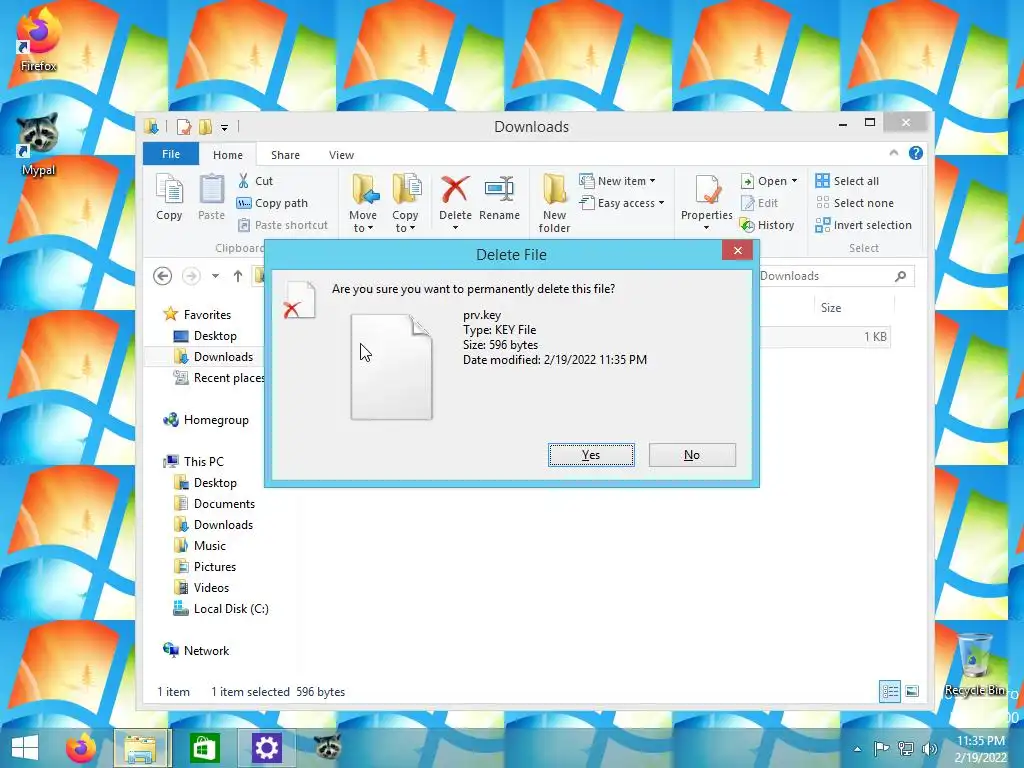Viewport: 1024px width, 768px height.
Task: Select Pictures folder in navigation pane
Action: 214,567
